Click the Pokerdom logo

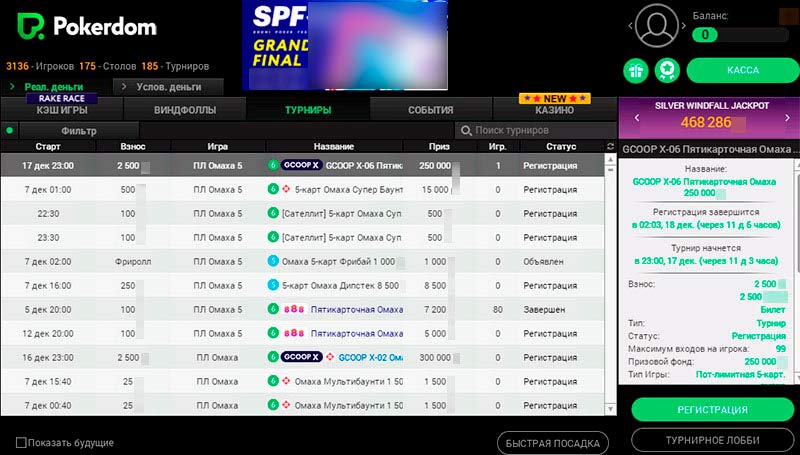pos(87,26)
